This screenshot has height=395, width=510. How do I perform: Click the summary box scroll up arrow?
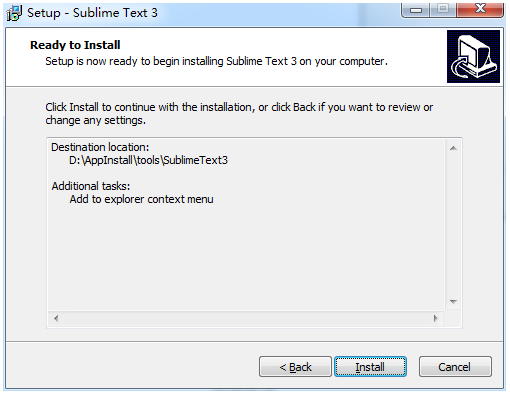click(x=453, y=148)
